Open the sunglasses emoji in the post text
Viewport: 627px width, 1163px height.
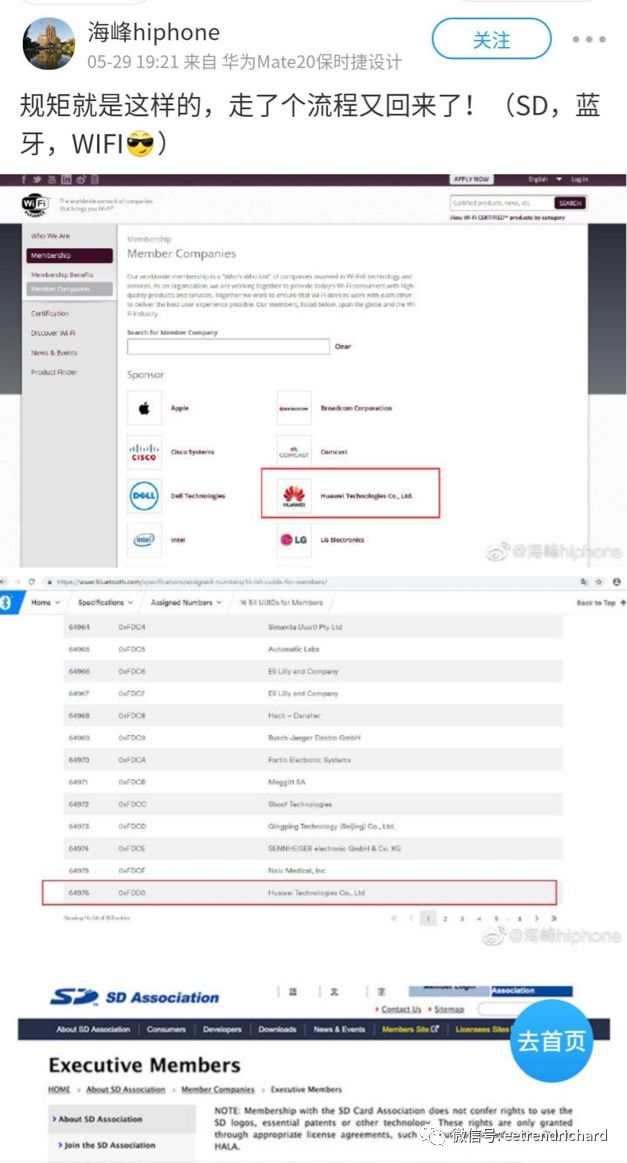139,142
